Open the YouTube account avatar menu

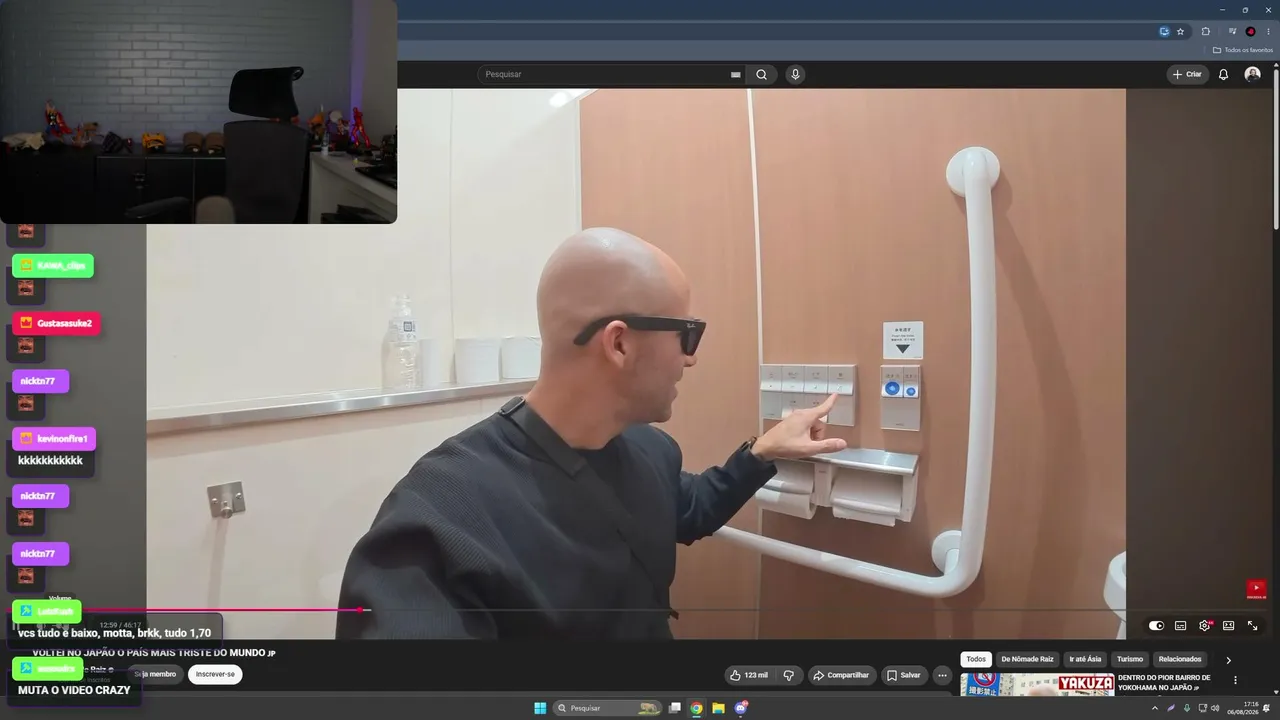(1252, 74)
